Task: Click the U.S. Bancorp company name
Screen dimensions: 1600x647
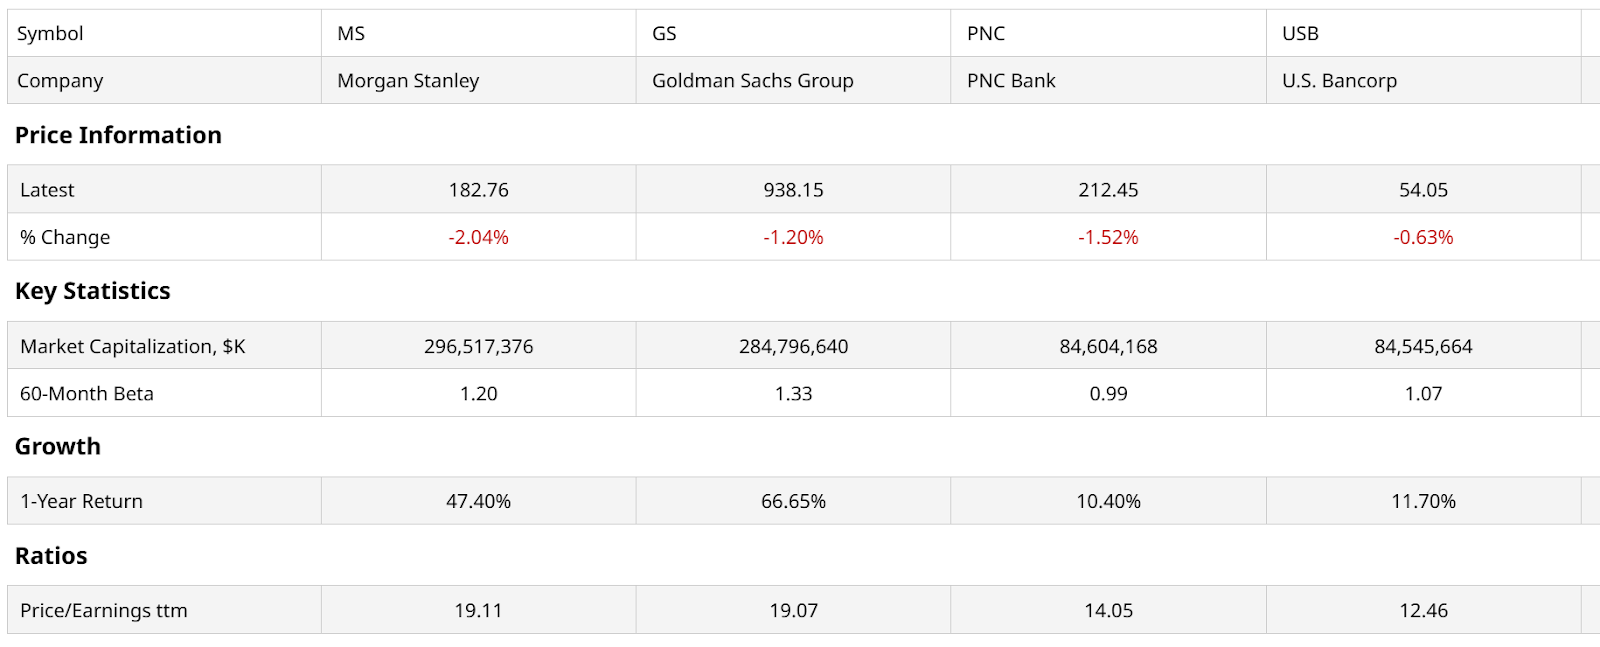Action: coord(1339,81)
